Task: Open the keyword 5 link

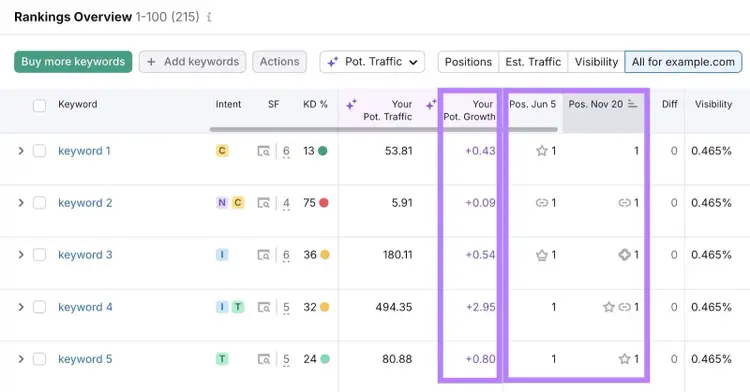Action: point(85,359)
